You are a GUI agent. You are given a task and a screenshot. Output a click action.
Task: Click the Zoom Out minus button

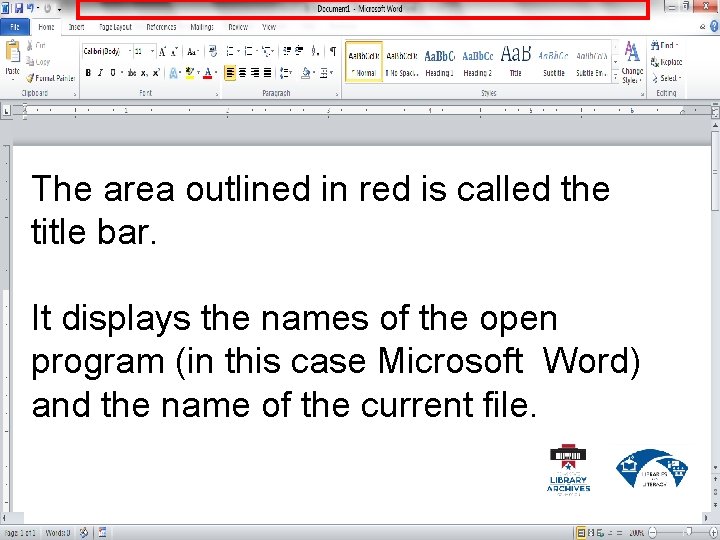(x=652, y=532)
